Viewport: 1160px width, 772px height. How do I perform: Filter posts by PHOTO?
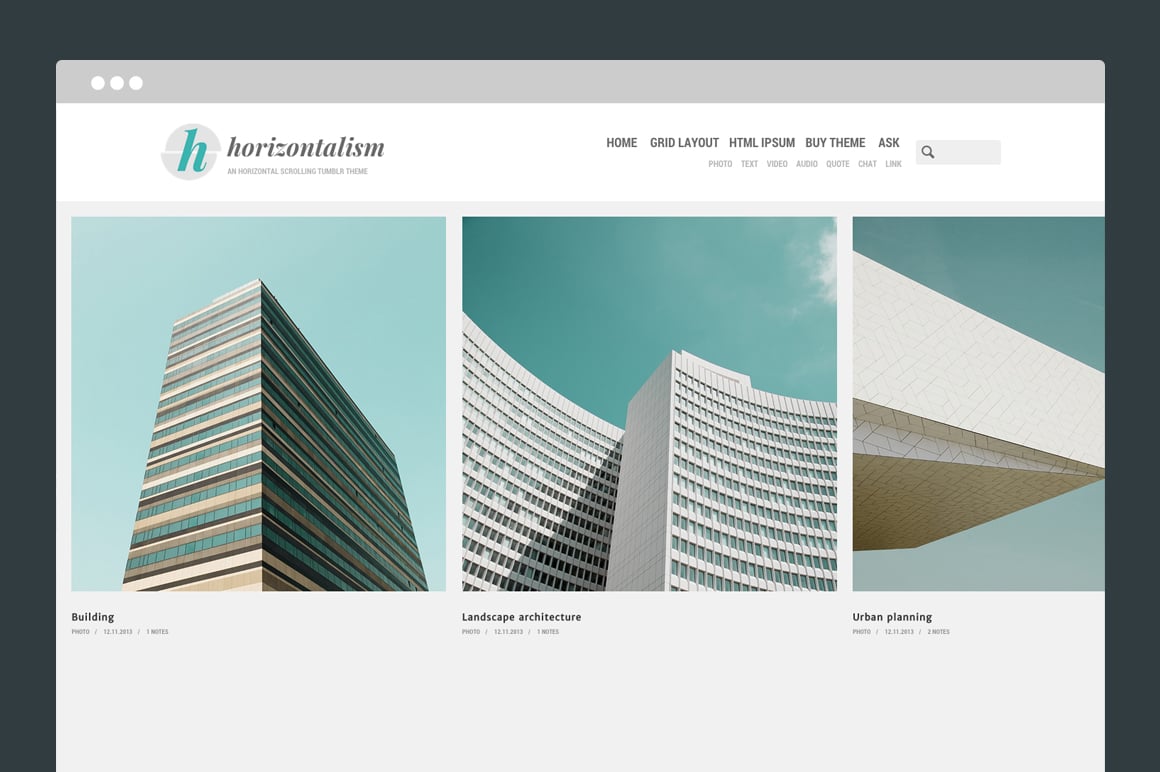point(720,164)
